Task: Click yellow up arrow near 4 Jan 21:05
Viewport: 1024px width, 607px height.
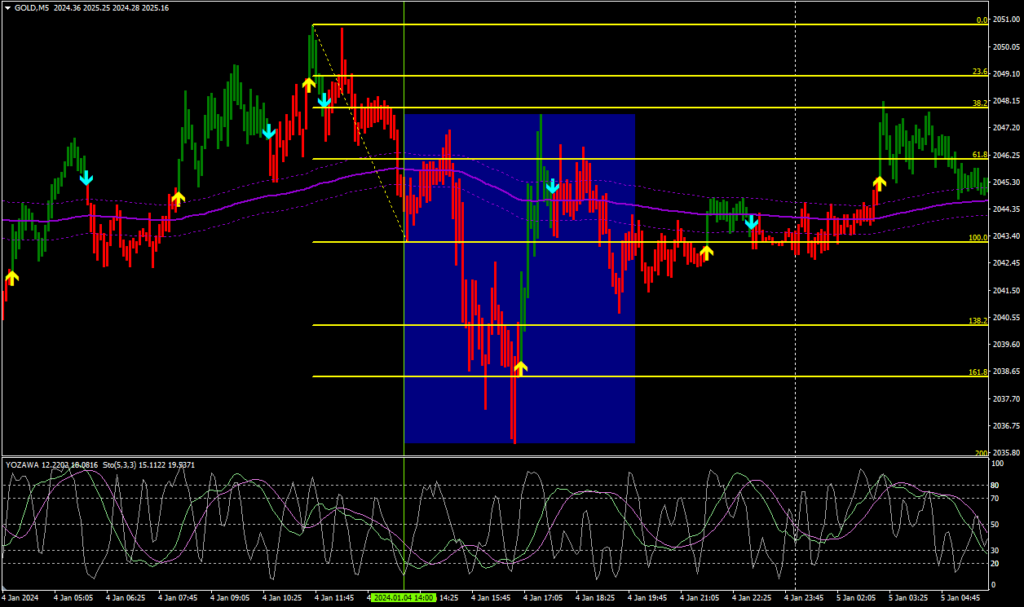Action: (707, 252)
